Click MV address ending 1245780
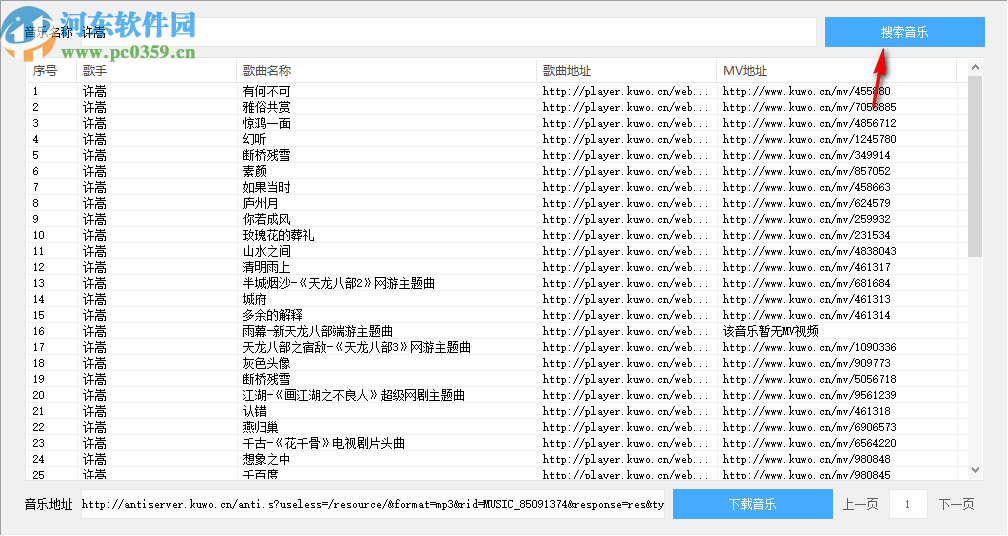Viewport: 1008px width, 536px height. tap(809, 139)
